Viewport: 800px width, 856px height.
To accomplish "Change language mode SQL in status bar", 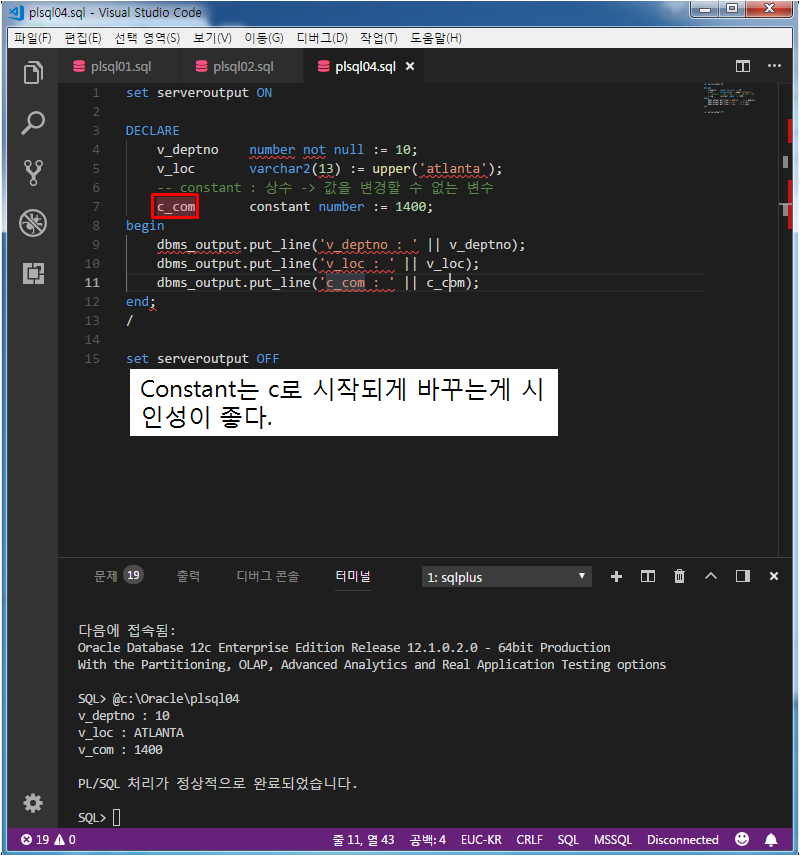I will click(x=568, y=840).
